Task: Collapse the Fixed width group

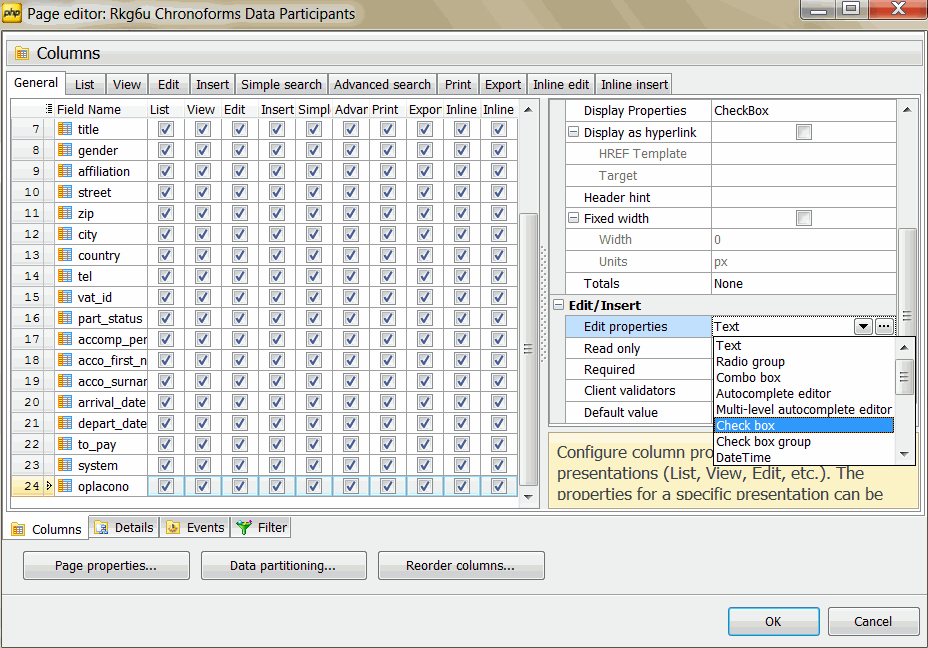Action: click(x=573, y=218)
